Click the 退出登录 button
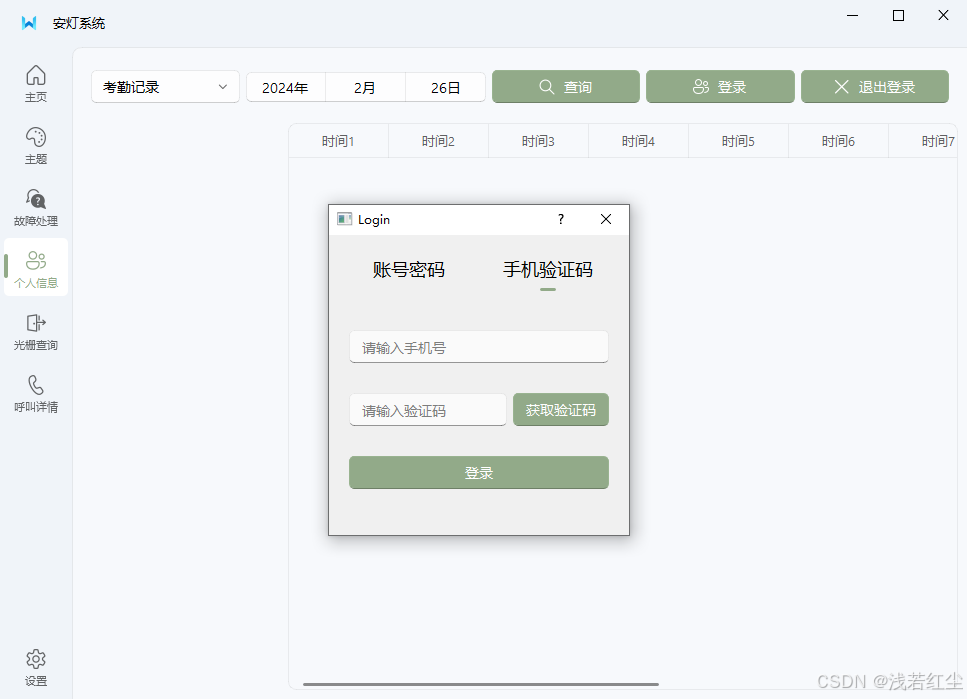This screenshot has height=699, width=967. pos(876,87)
